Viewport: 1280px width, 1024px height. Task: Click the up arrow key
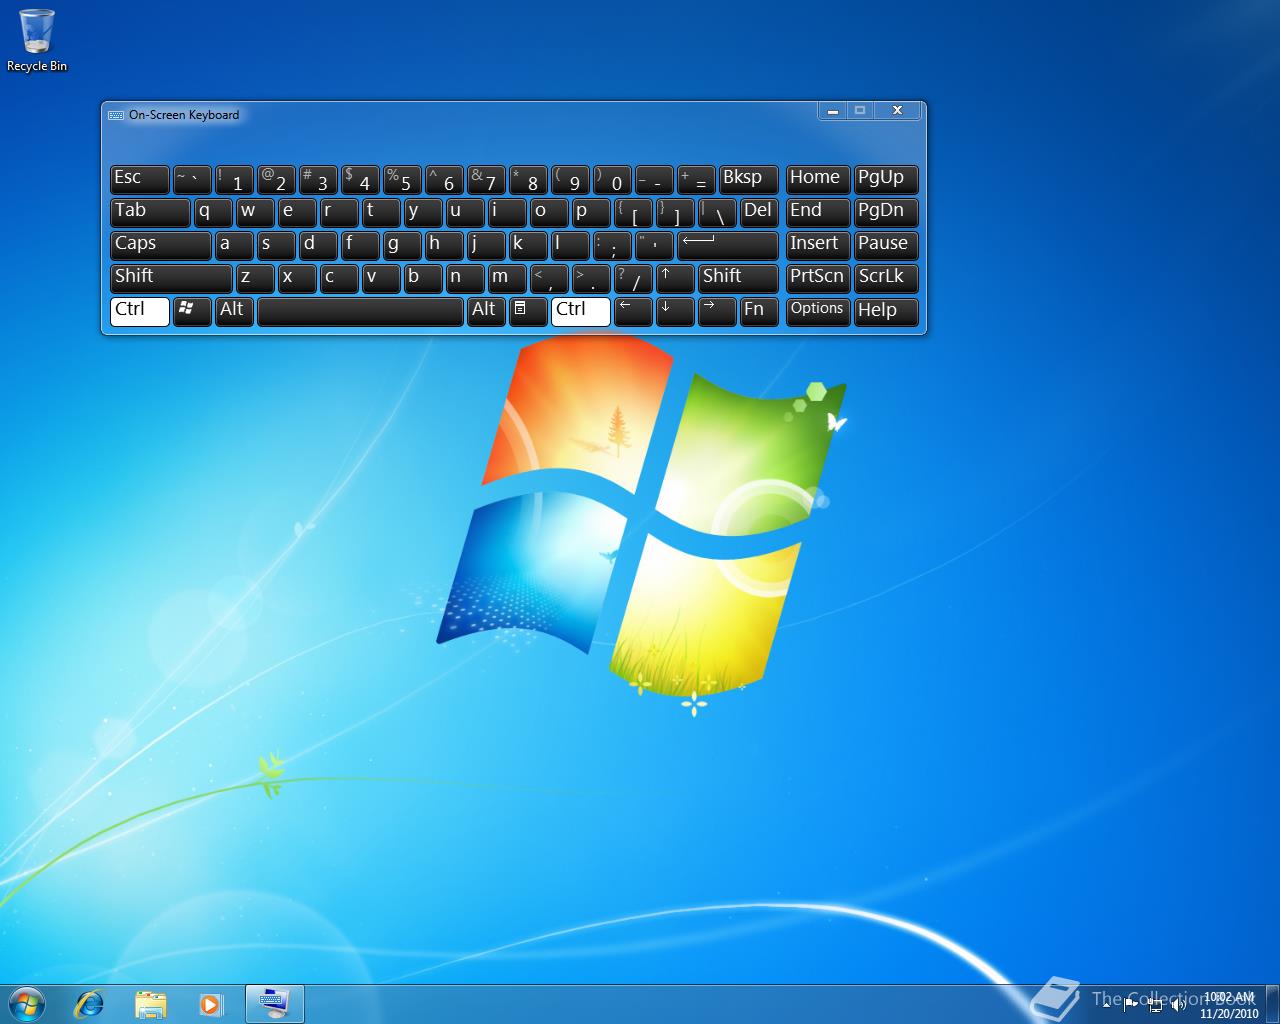[x=675, y=278]
